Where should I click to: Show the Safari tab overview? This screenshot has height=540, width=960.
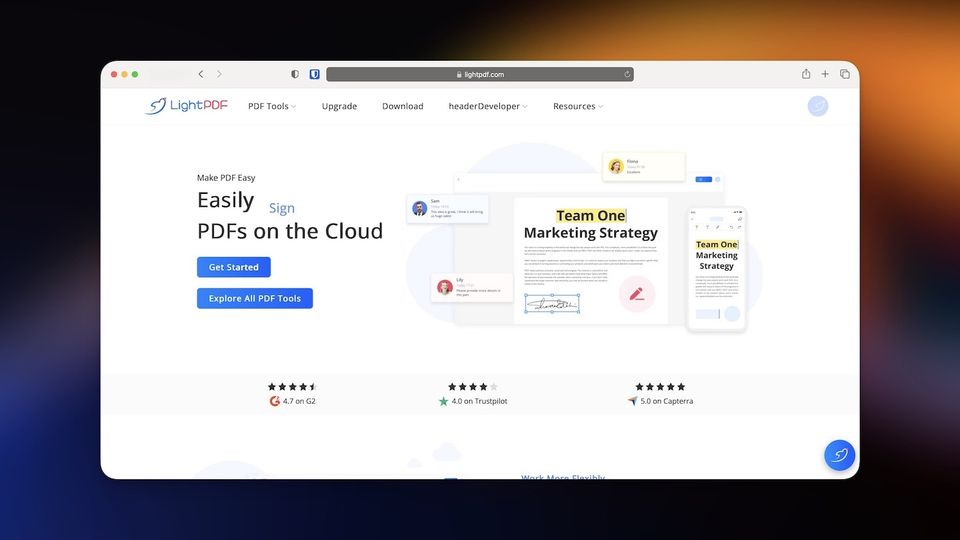pos(845,74)
